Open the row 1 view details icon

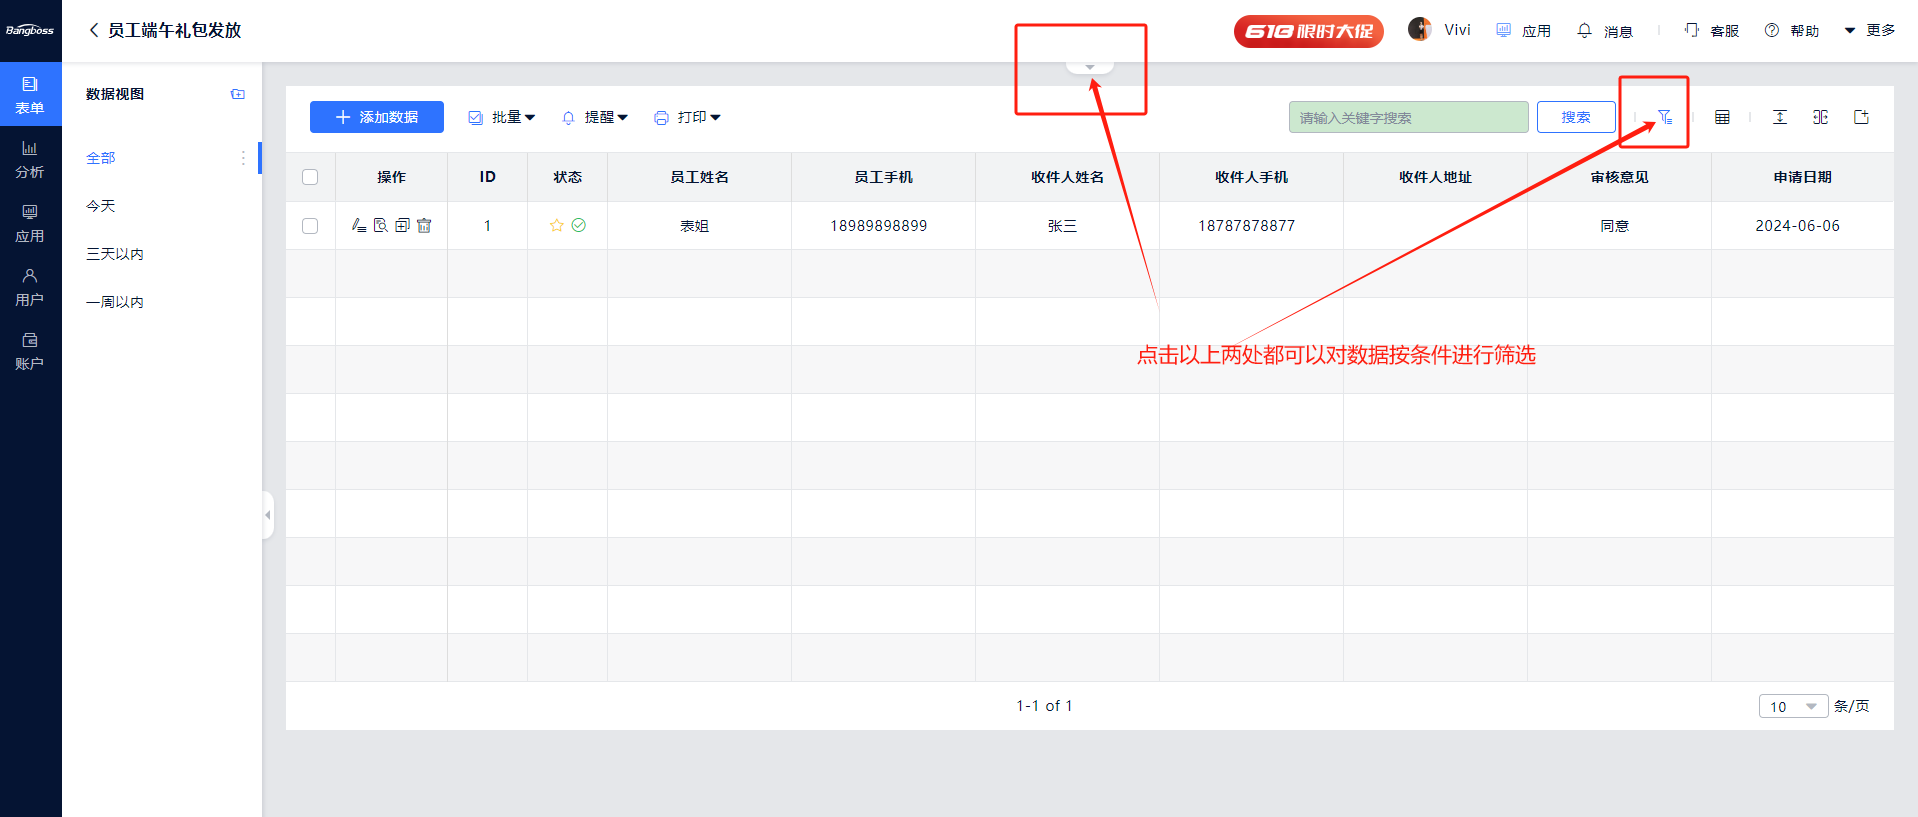pos(380,226)
